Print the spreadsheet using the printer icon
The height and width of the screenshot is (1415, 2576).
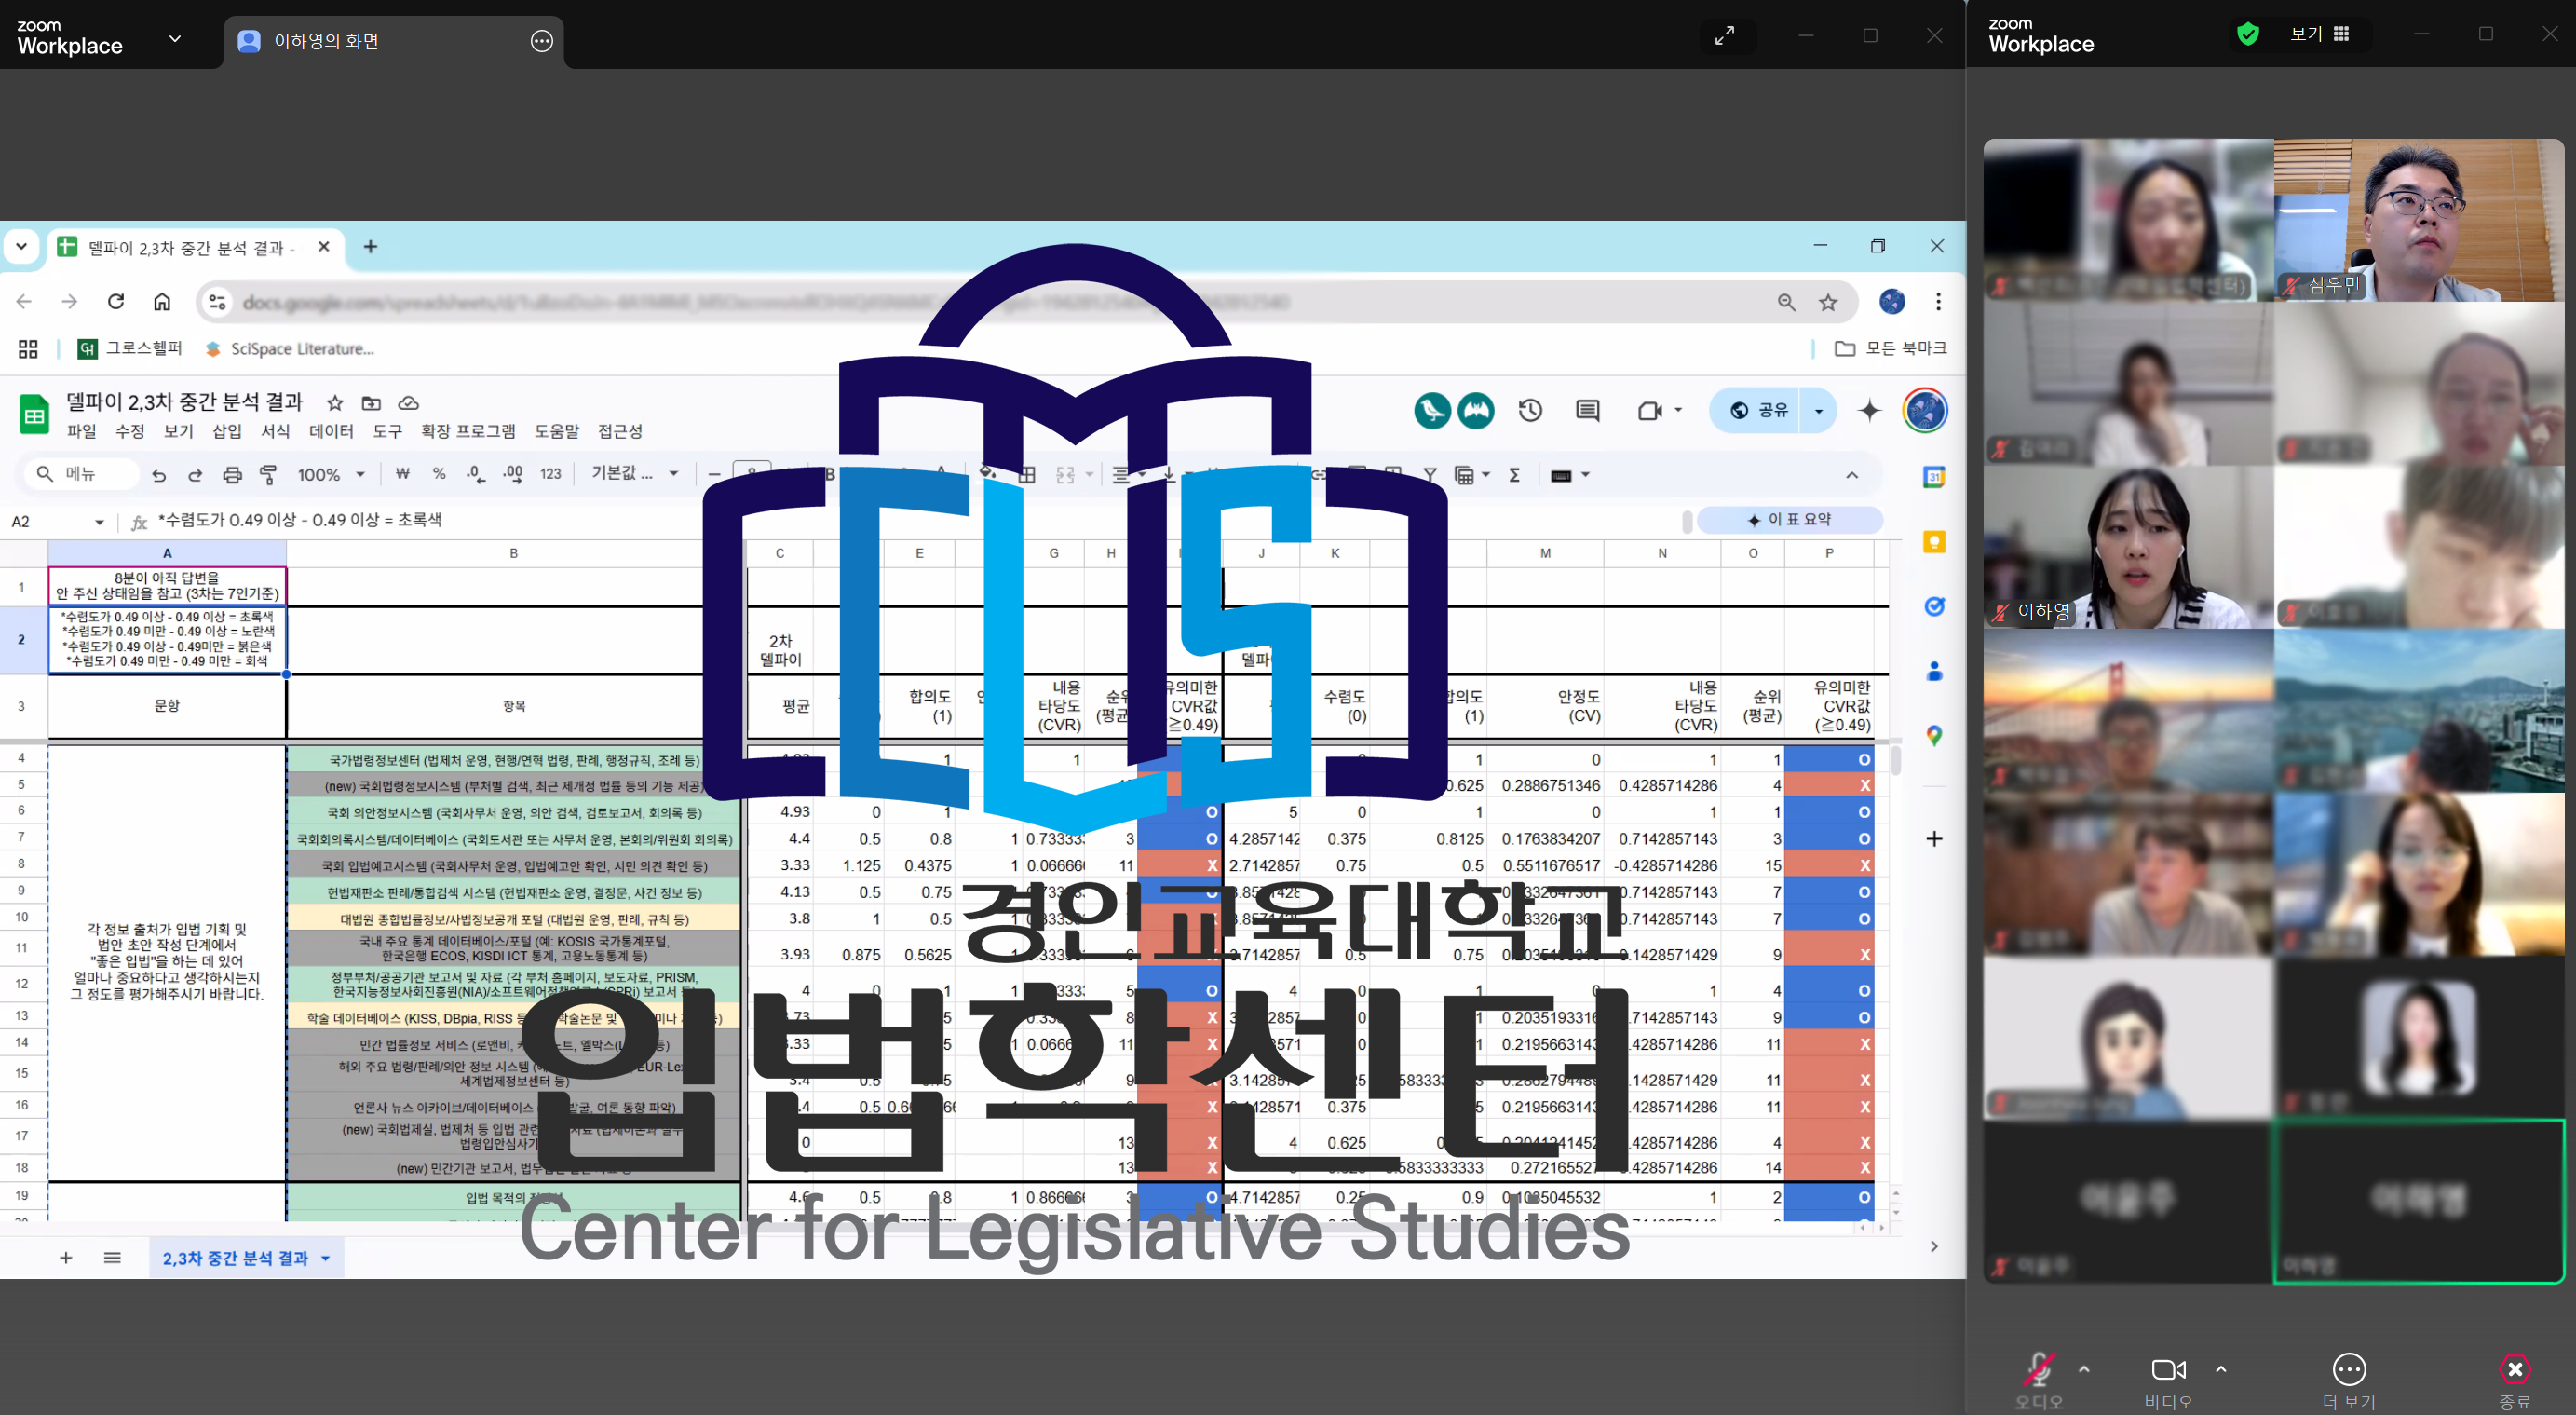click(232, 475)
